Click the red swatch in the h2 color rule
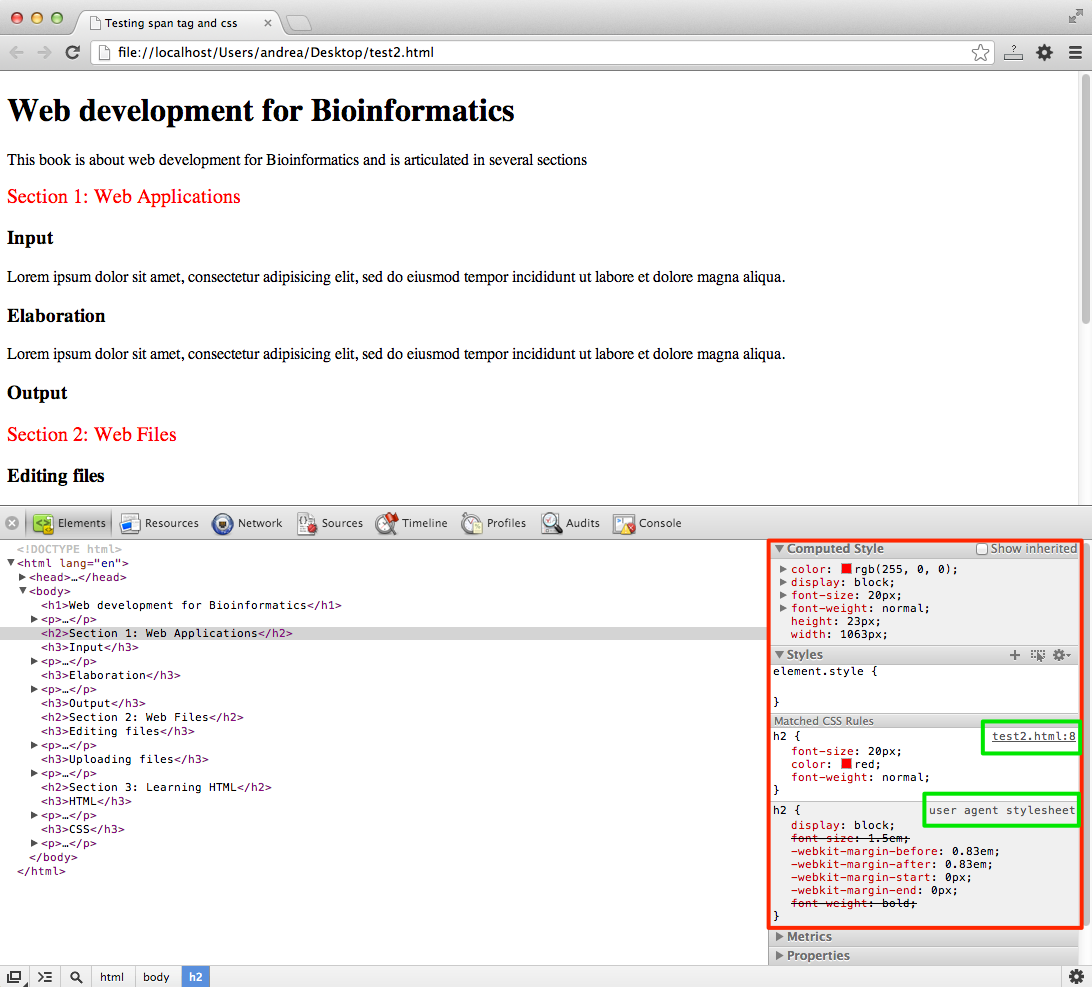 [846, 764]
